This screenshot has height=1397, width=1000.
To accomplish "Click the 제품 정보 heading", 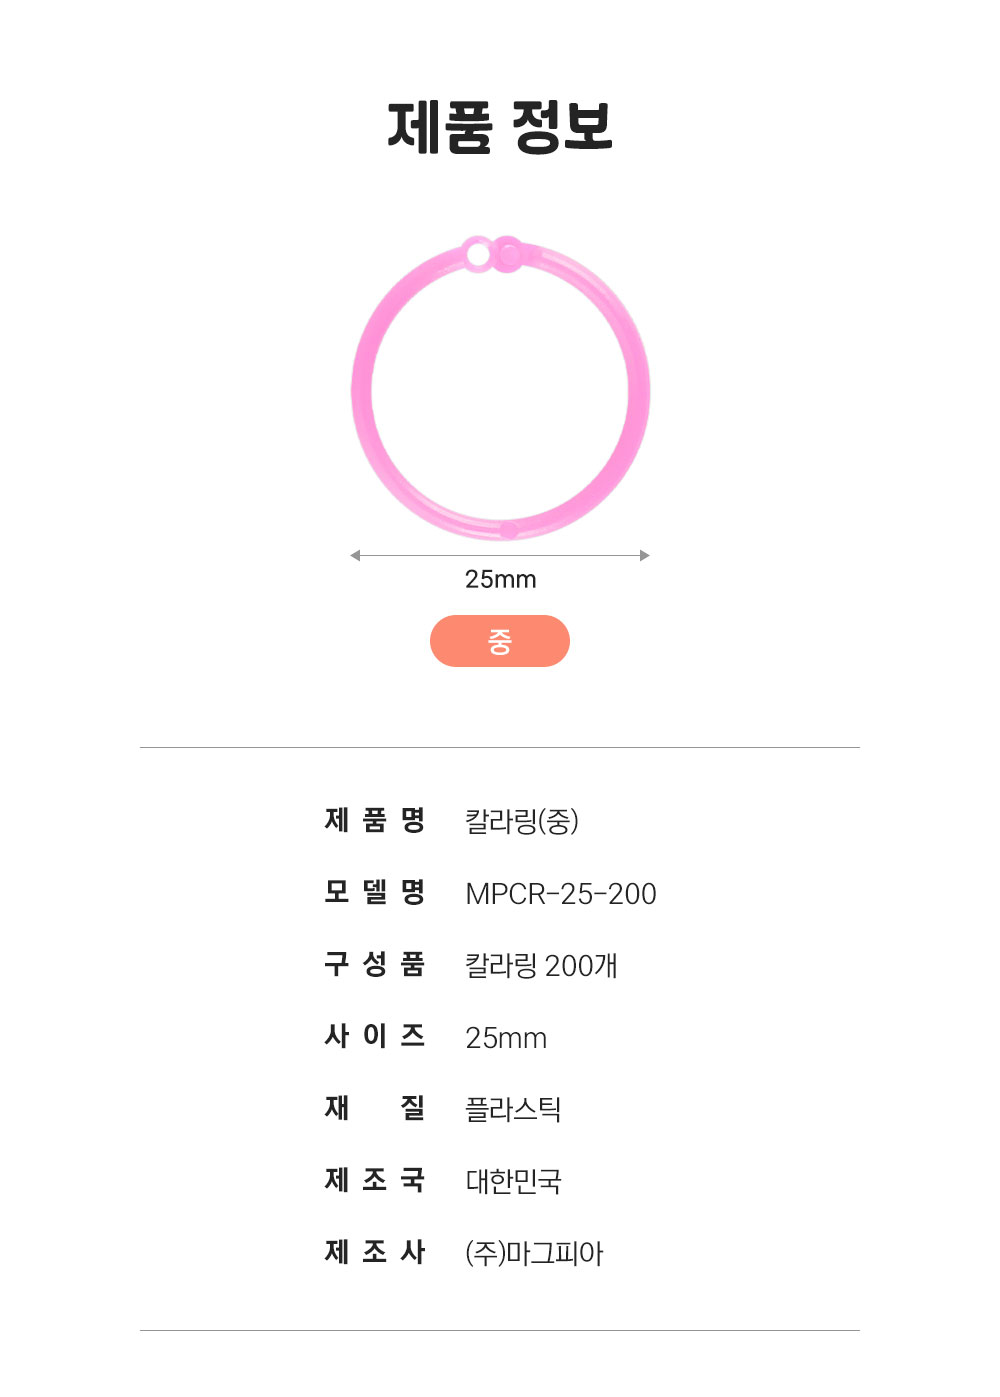I will [x=500, y=127].
